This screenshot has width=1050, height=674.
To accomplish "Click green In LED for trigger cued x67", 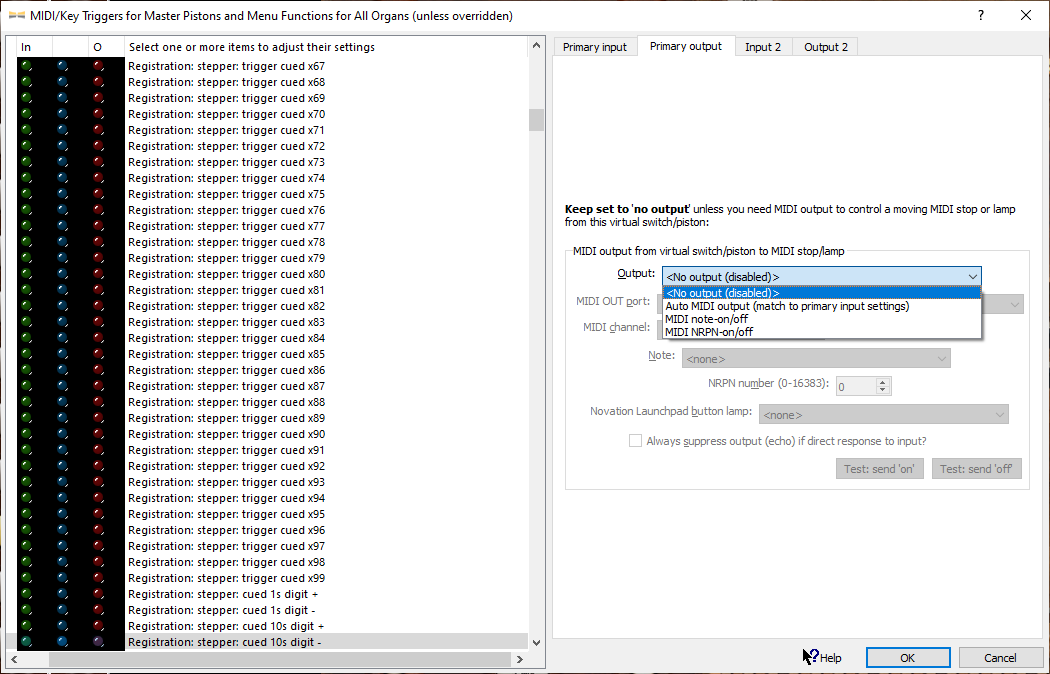I will coord(26,66).
